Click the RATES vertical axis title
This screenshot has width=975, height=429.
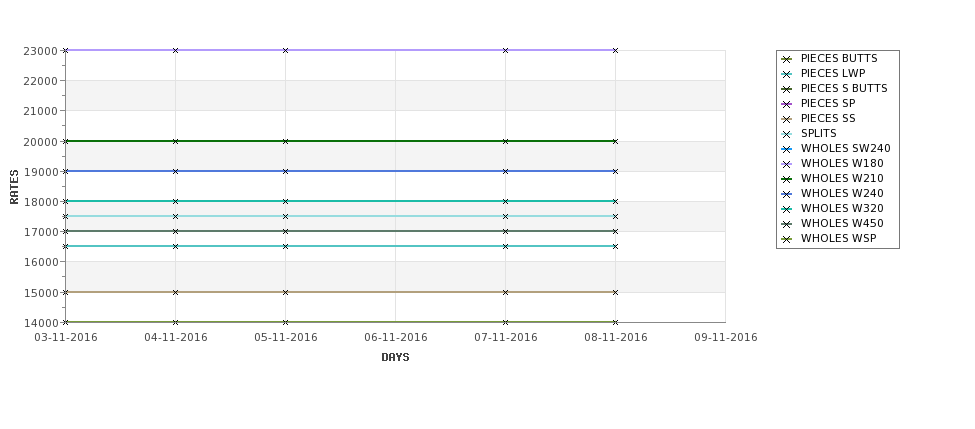(14, 187)
